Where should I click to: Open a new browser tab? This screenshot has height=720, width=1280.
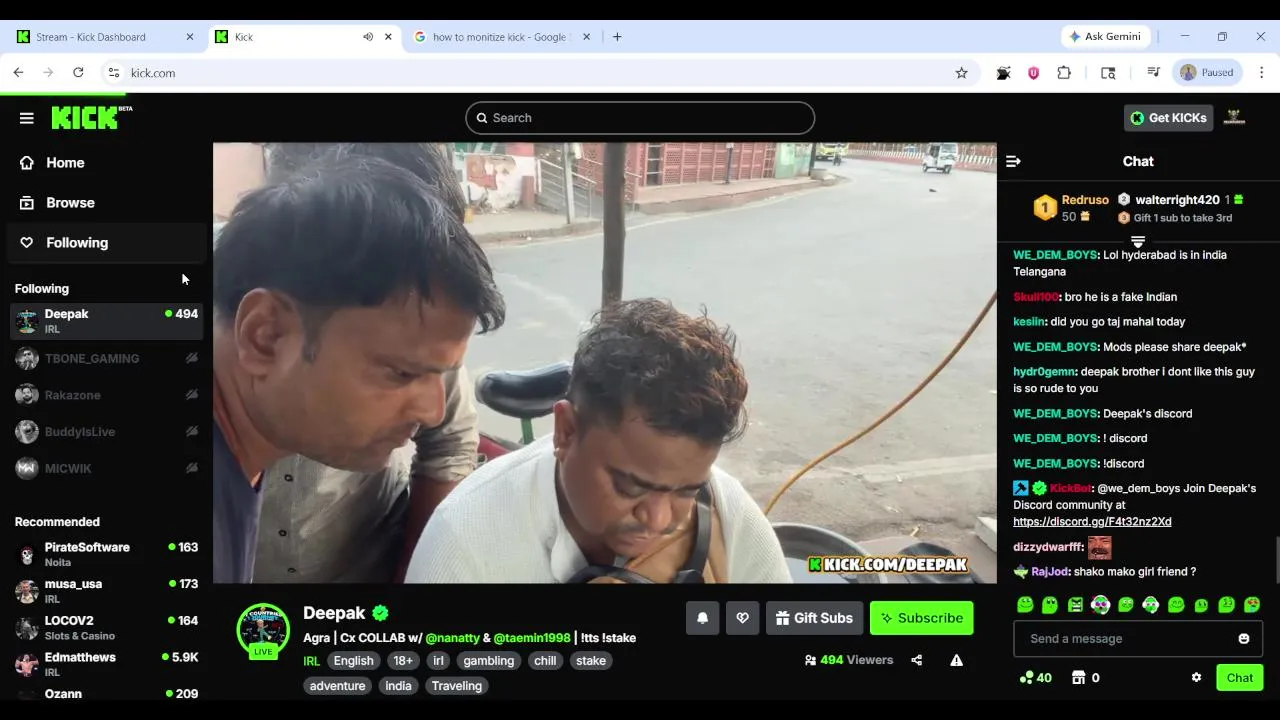click(617, 37)
